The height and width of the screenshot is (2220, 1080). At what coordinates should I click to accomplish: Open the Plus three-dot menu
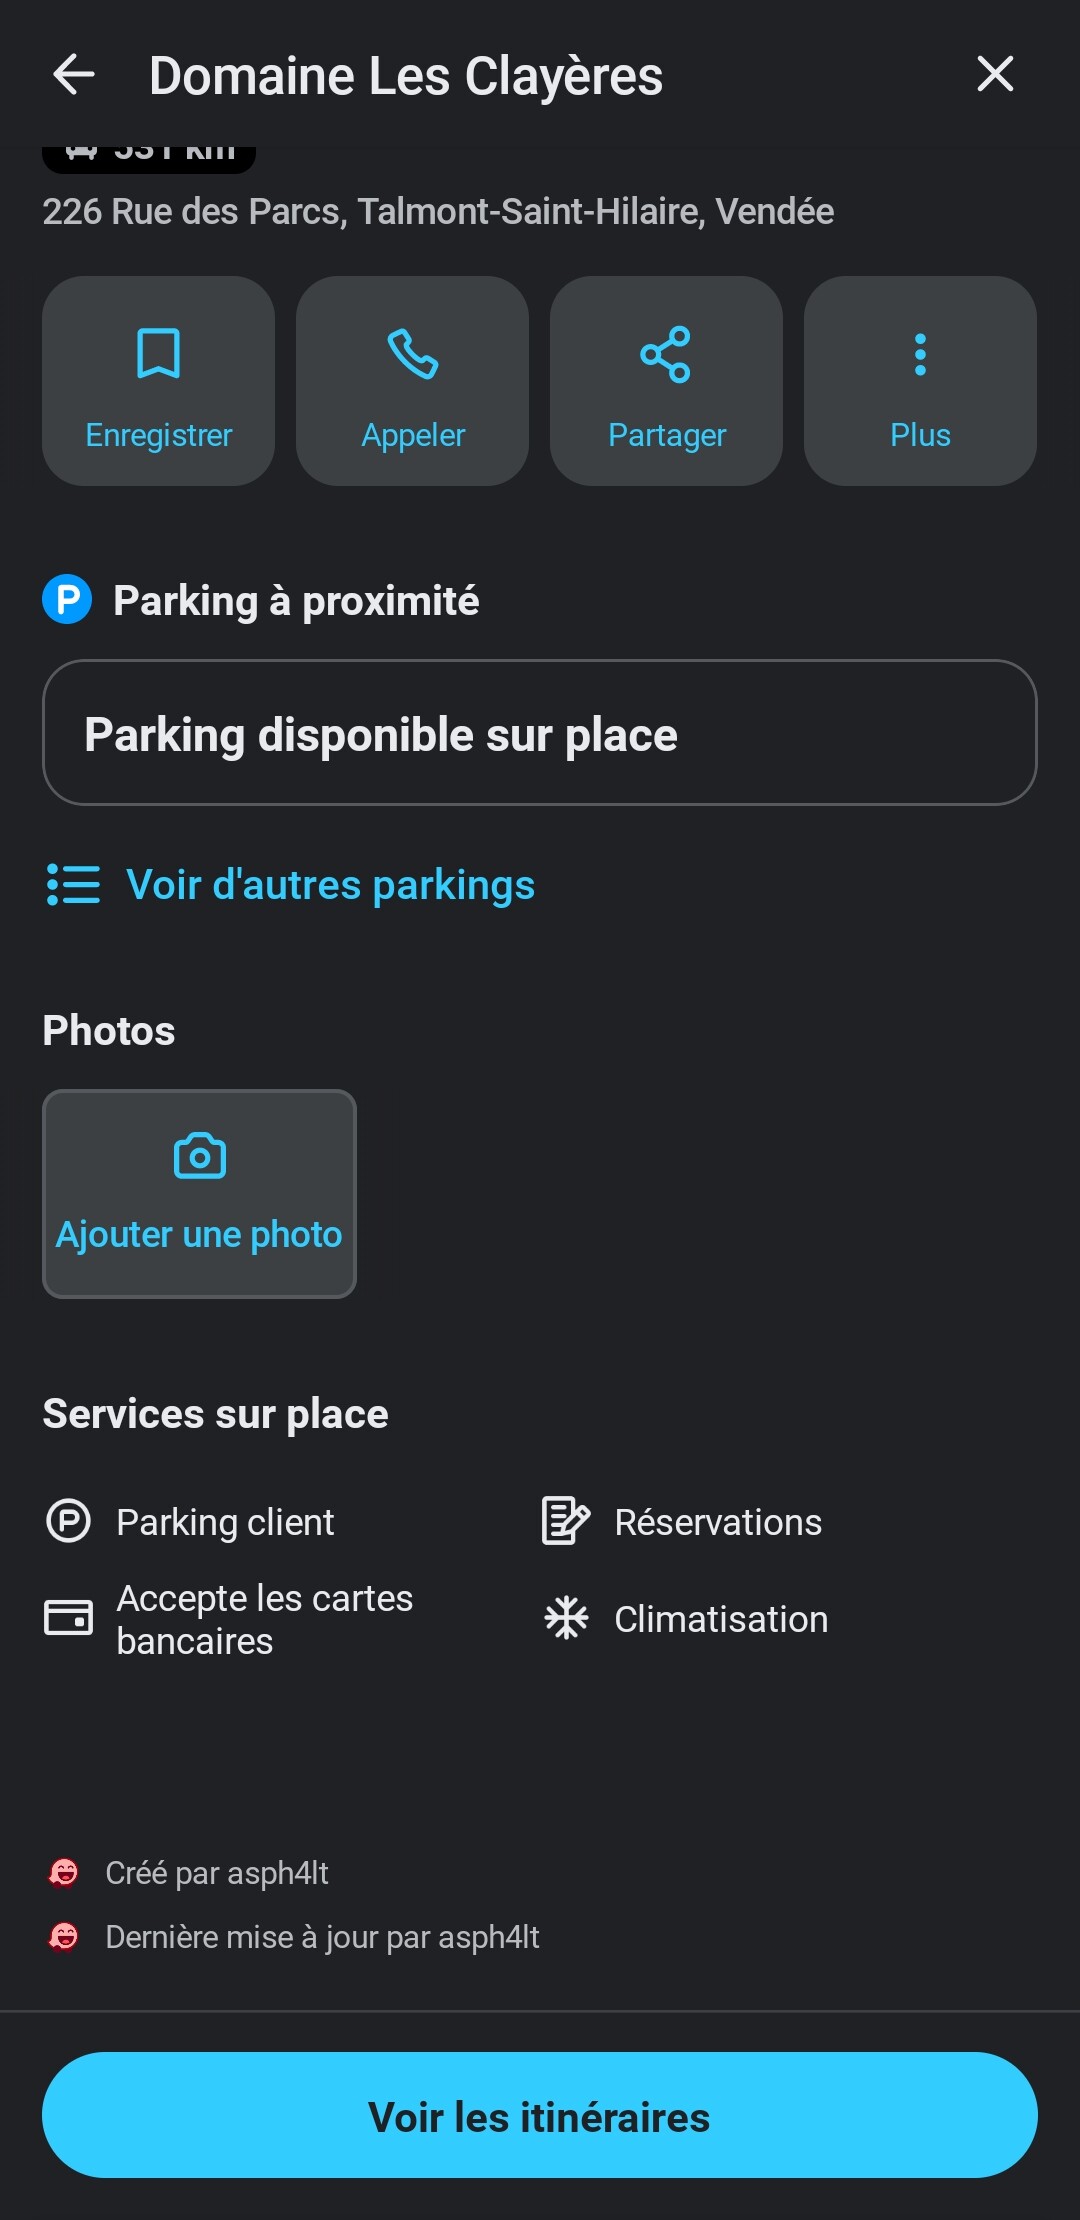(x=920, y=354)
